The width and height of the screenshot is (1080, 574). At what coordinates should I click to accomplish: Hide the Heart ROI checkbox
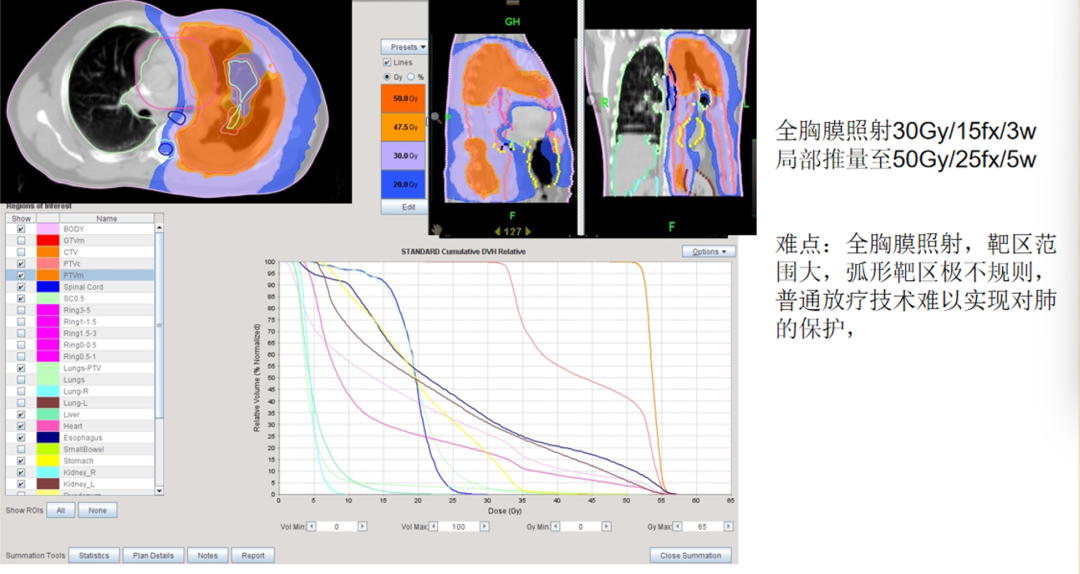[20, 426]
